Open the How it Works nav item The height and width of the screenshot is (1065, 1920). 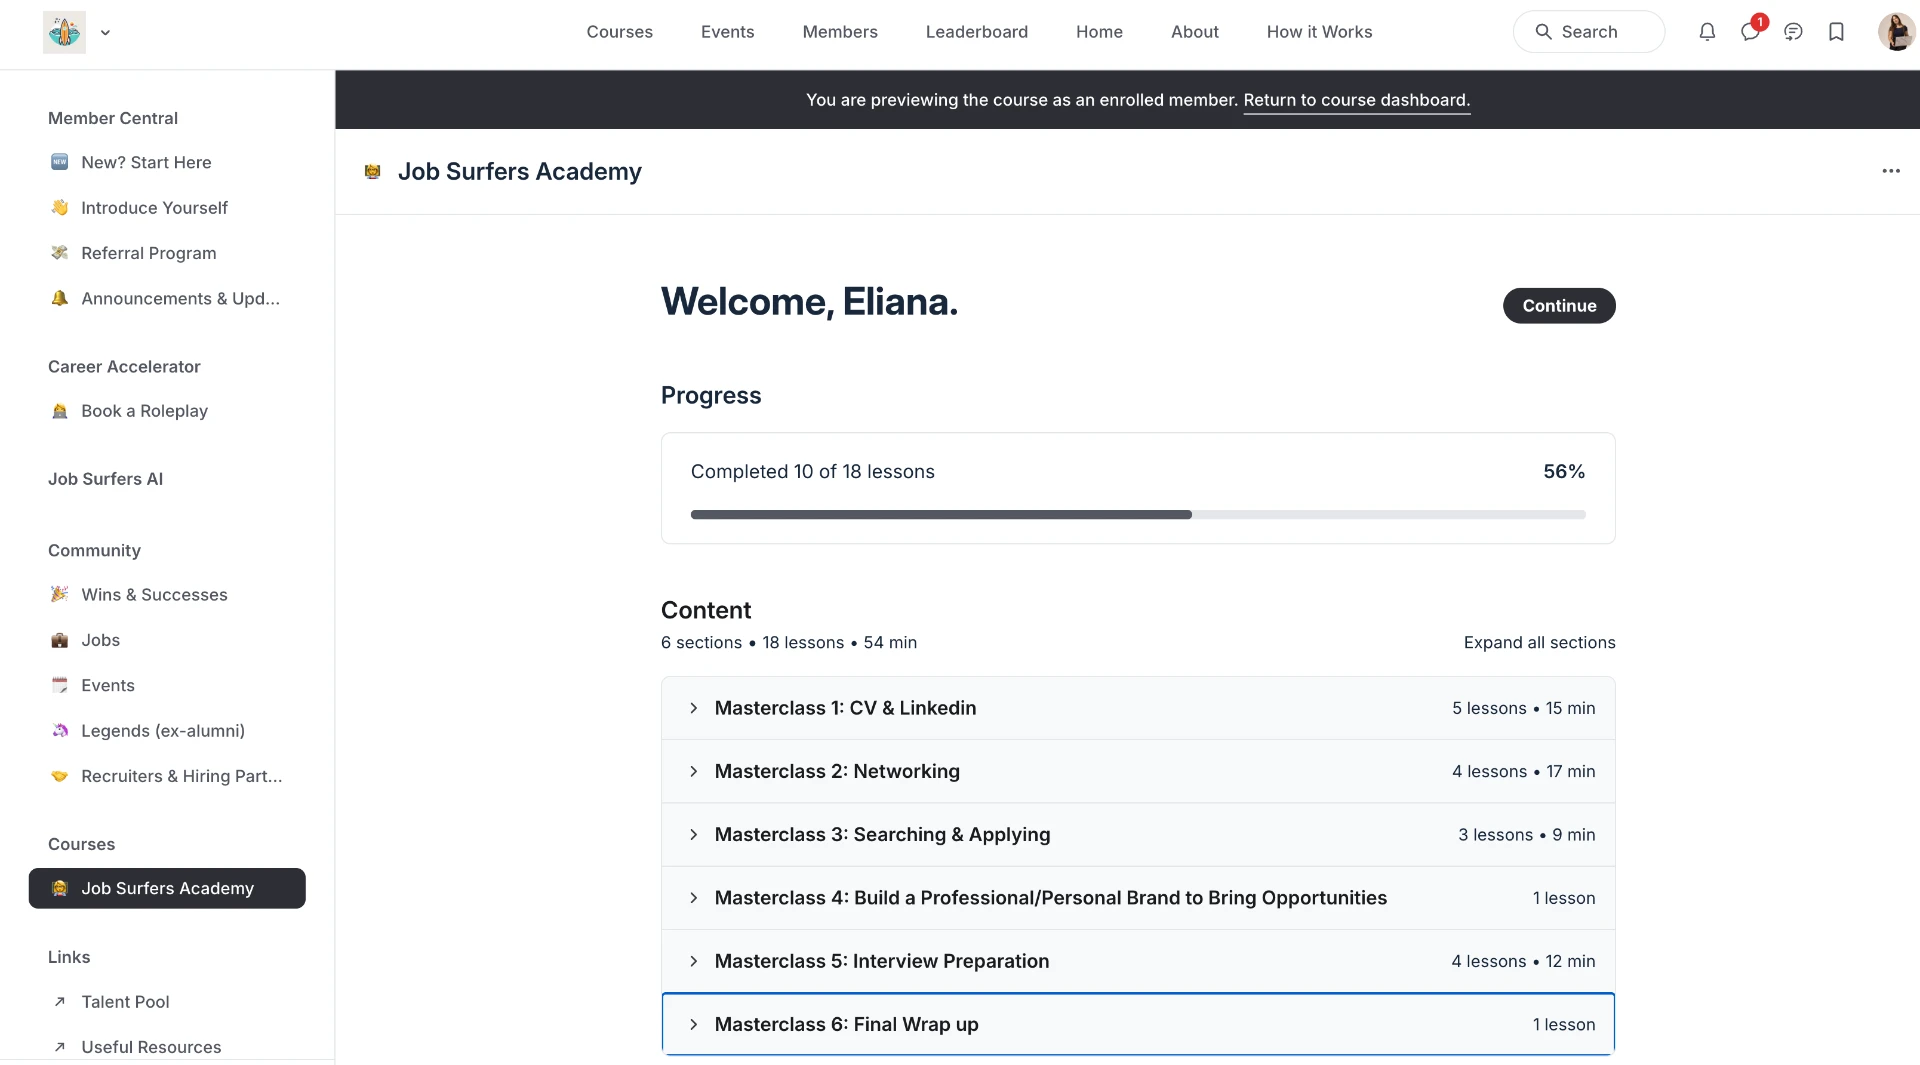[1319, 32]
